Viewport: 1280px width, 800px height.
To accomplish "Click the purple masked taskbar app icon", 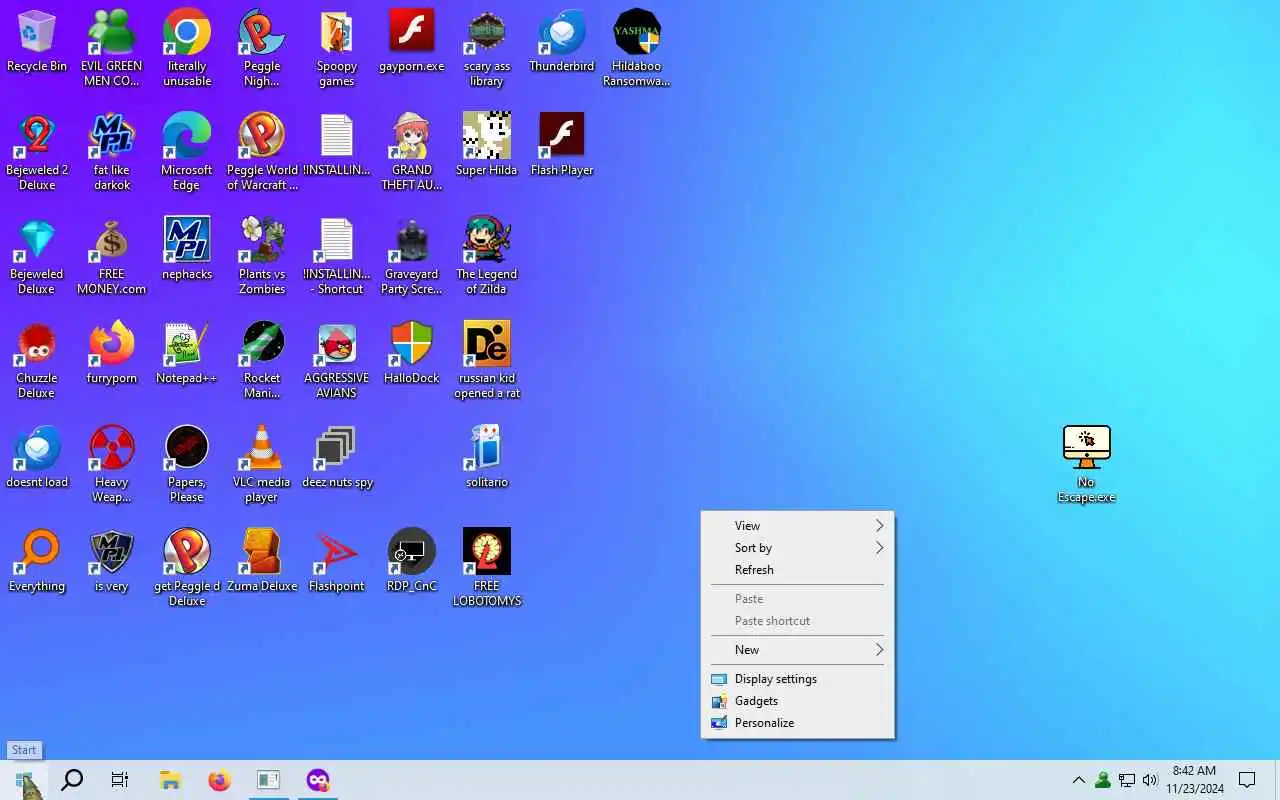I will coord(318,780).
